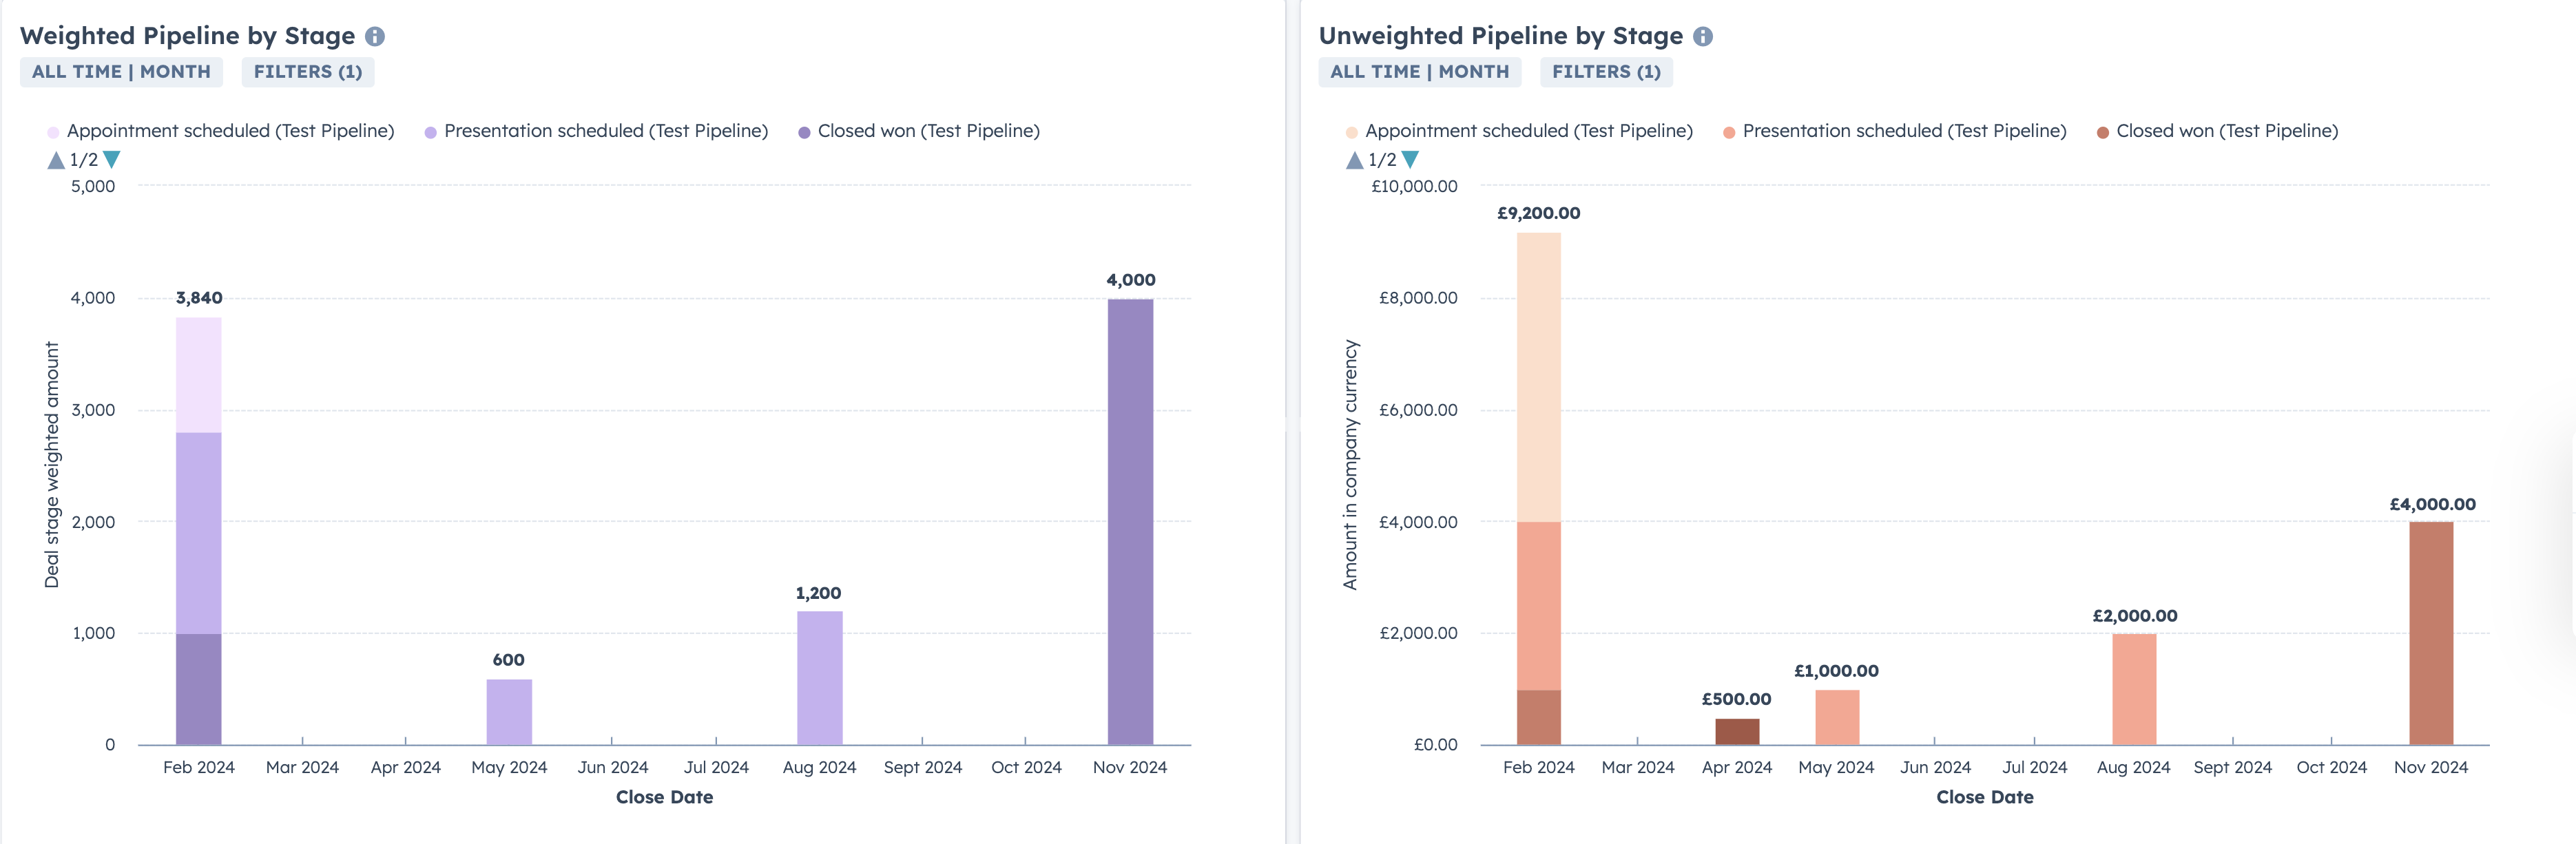Toggle Closed won series in Weighted chart legend

click(x=928, y=131)
